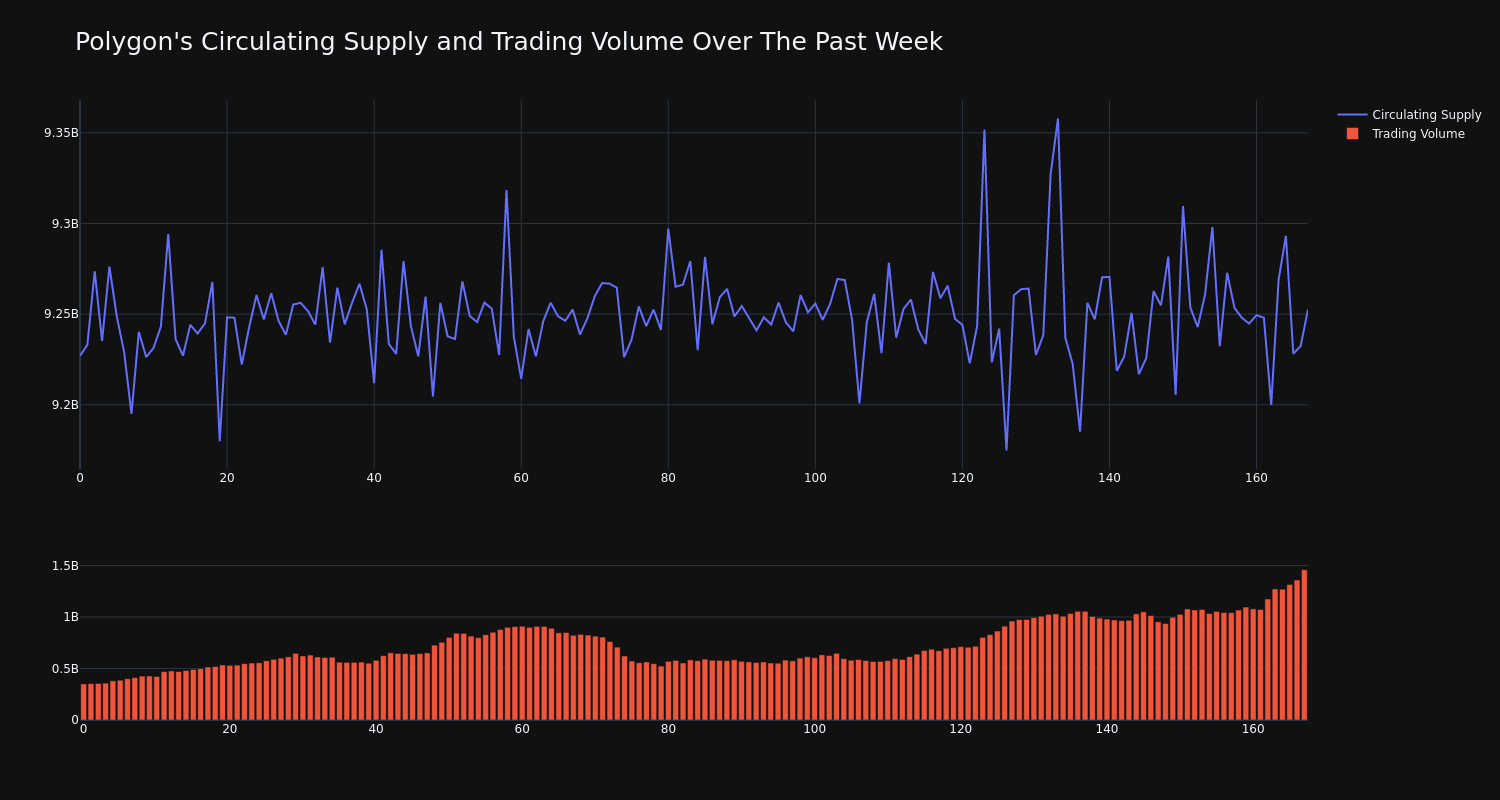Viewport: 1500px width, 800px height.
Task: Click the chart title about Polygon's Circulating Supply
Action: click(x=508, y=42)
